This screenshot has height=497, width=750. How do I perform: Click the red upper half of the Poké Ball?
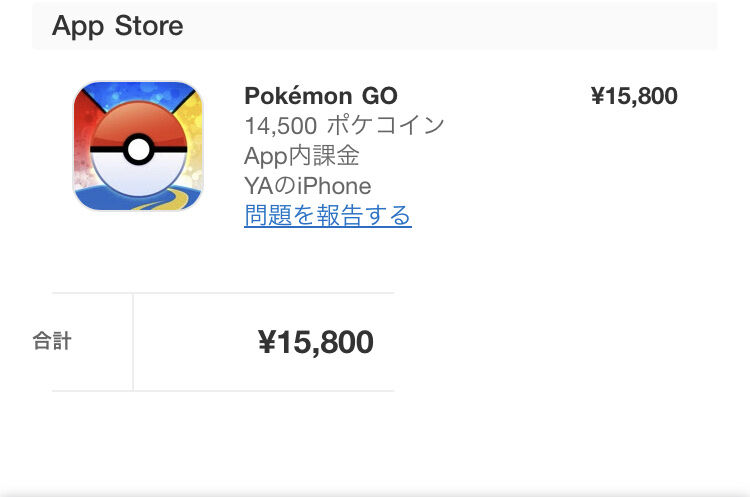(139, 120)
